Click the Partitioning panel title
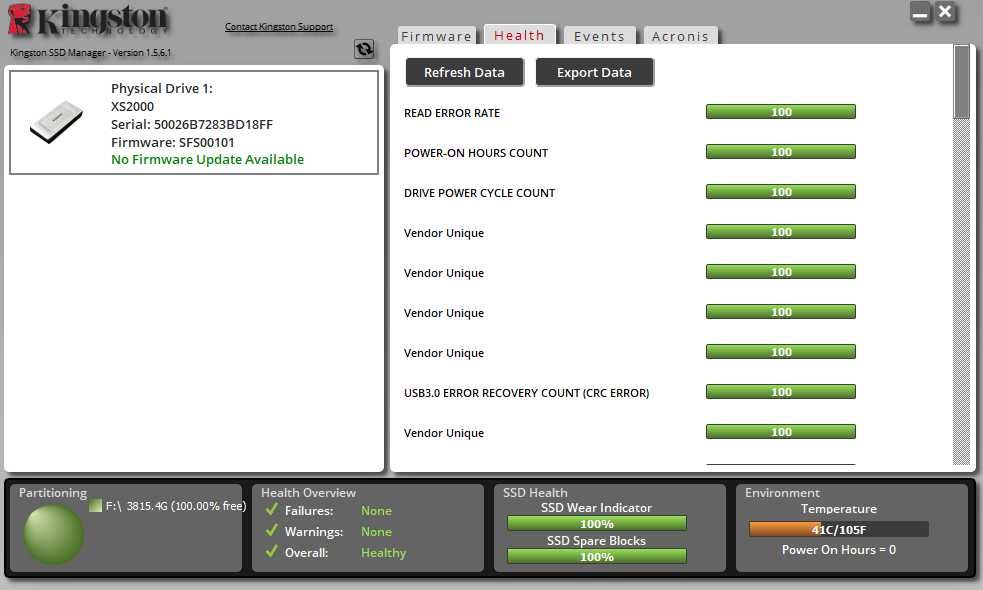Screen dimensions: 983x590 click(x=53, y=493)
